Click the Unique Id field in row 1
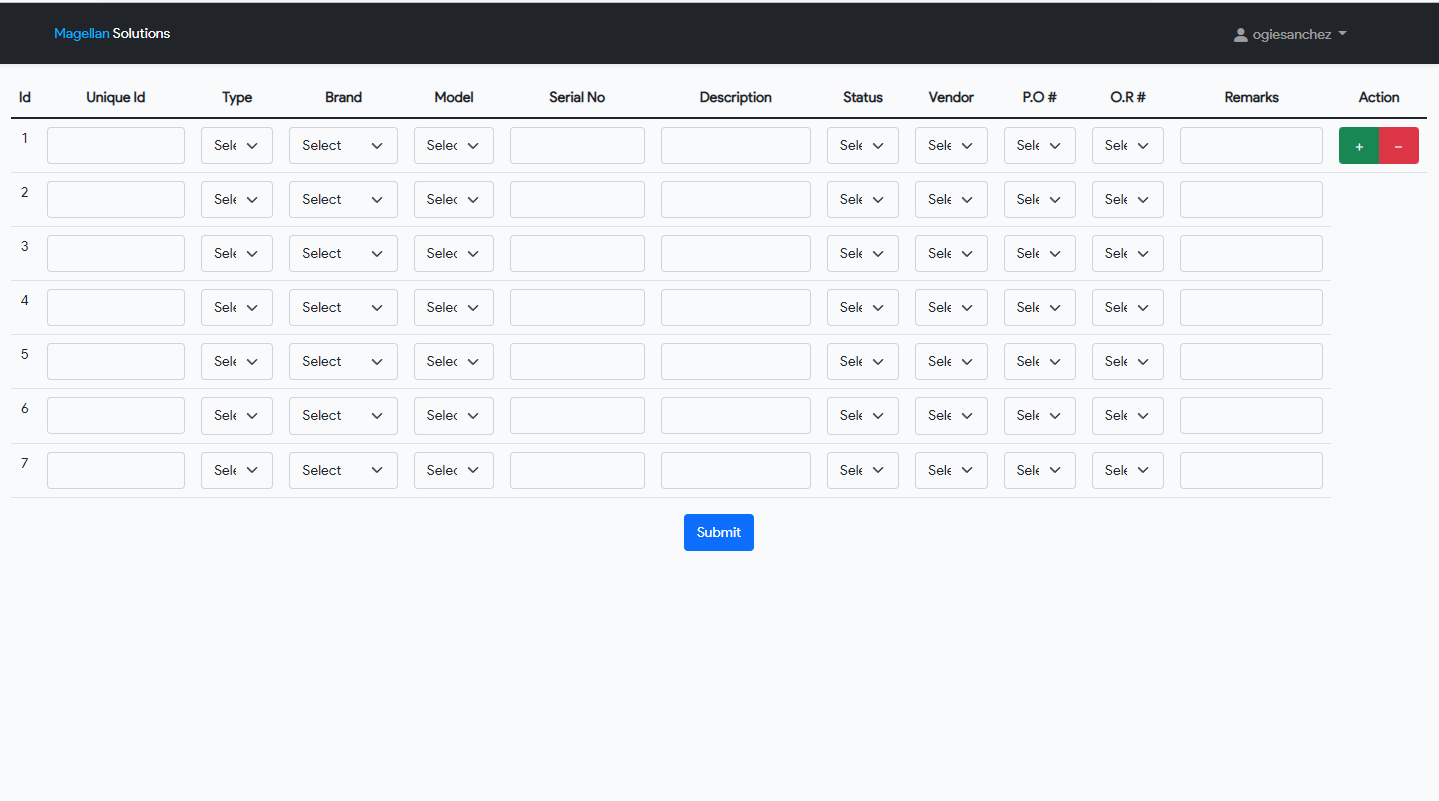Screen dimensions: 1439x801 coord(115,145)
